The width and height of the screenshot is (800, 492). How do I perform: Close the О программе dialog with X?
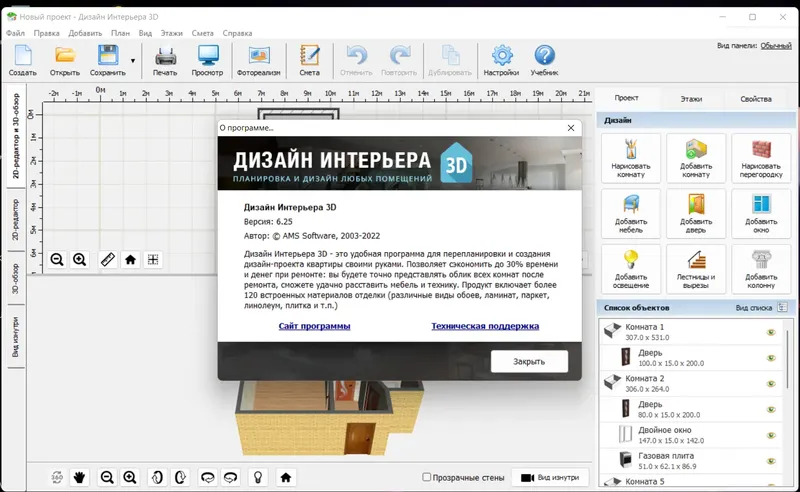pos(571,128)
